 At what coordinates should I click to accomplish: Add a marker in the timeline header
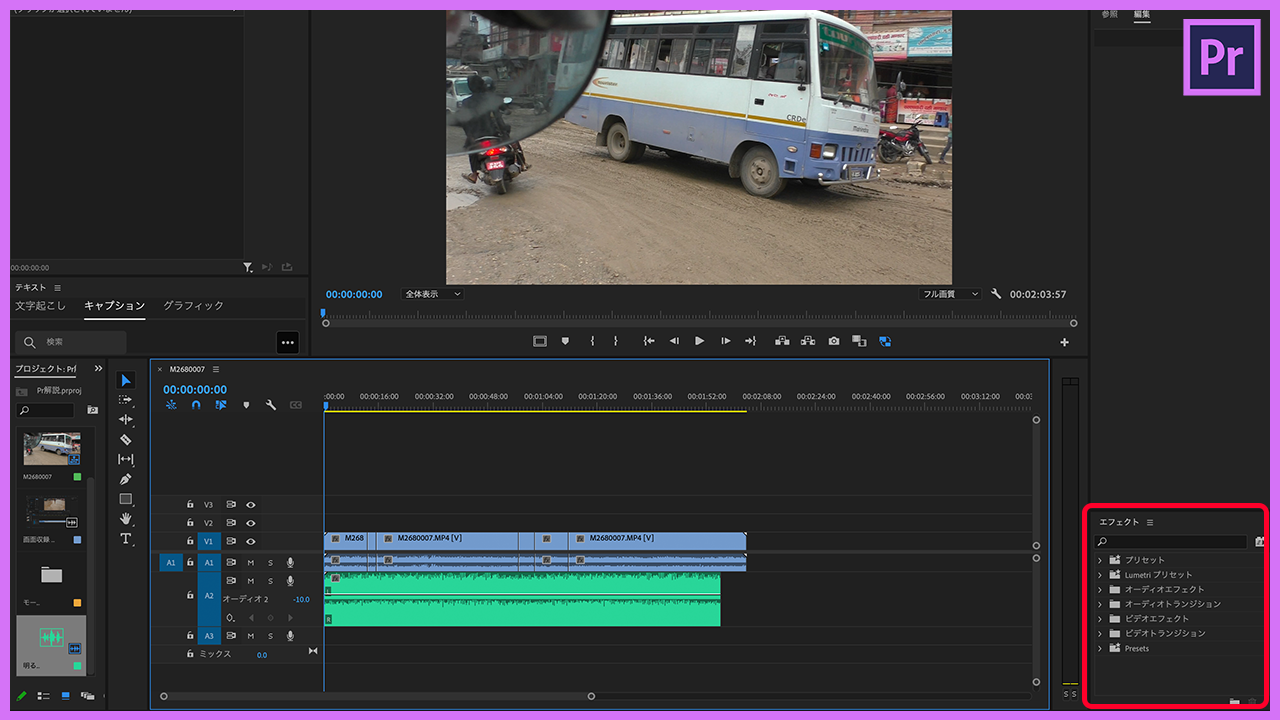(x=246, y=405)
